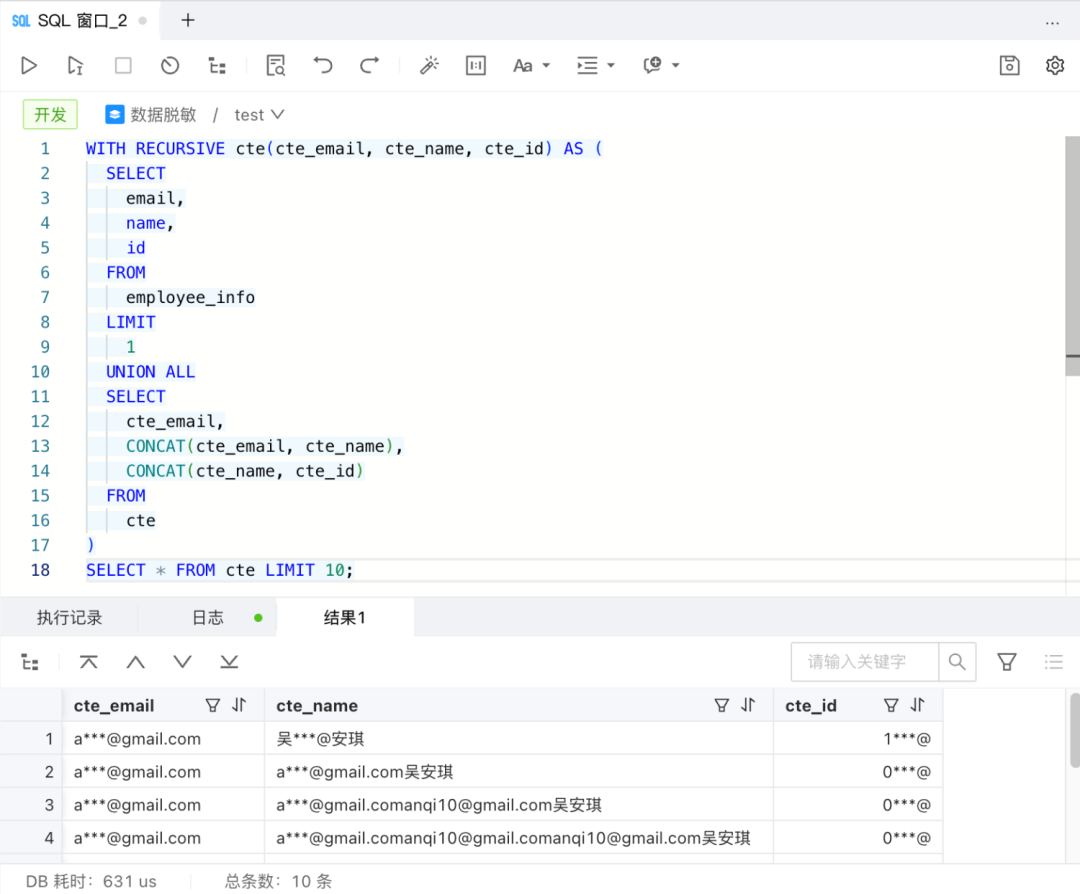The width and height of the screenshot is (1080, 894).
Task: Click the 总条数 10 条 status text
Action: [278, 881]
